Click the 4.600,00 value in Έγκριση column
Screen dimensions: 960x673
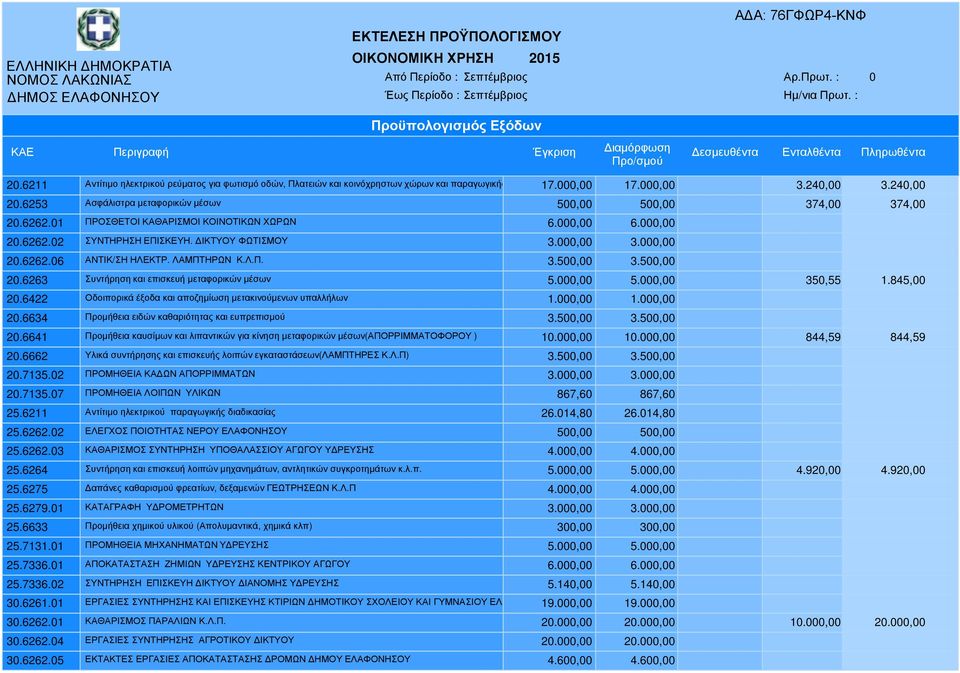tap(570, 661)
